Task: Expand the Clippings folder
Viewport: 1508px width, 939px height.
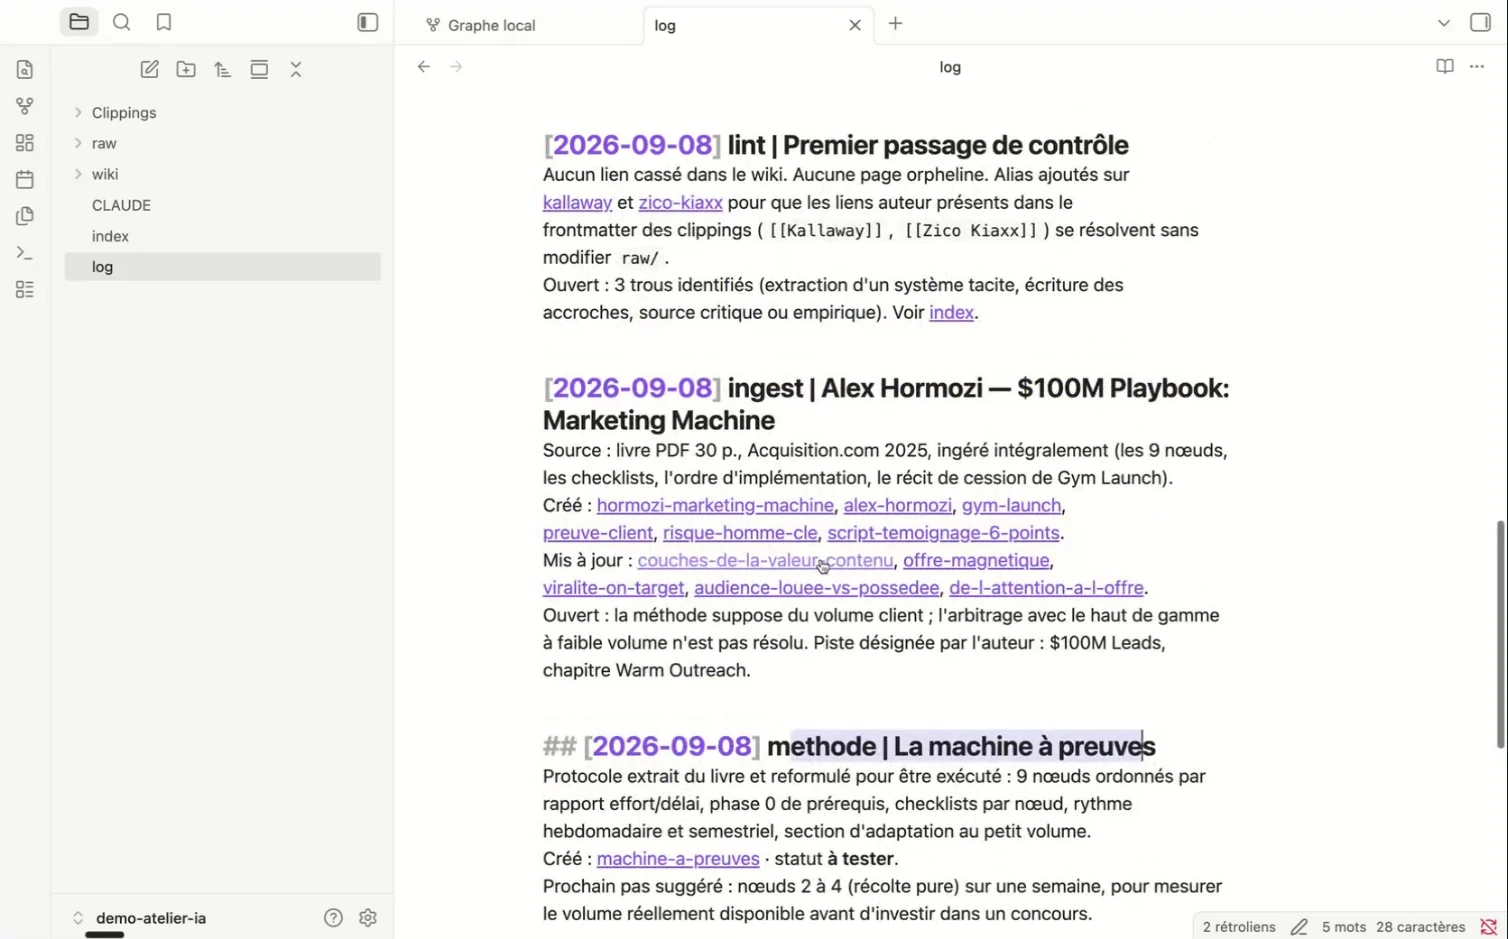Action: coord(222,113)
